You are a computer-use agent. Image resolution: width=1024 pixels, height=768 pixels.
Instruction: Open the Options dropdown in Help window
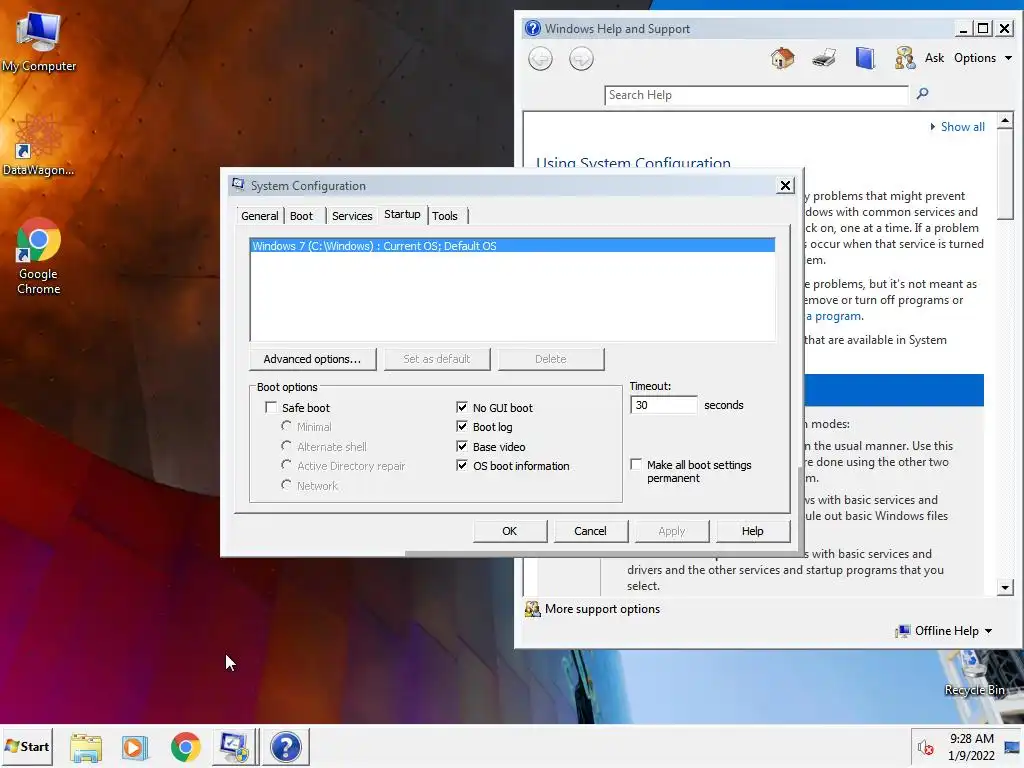click(983, 58)
